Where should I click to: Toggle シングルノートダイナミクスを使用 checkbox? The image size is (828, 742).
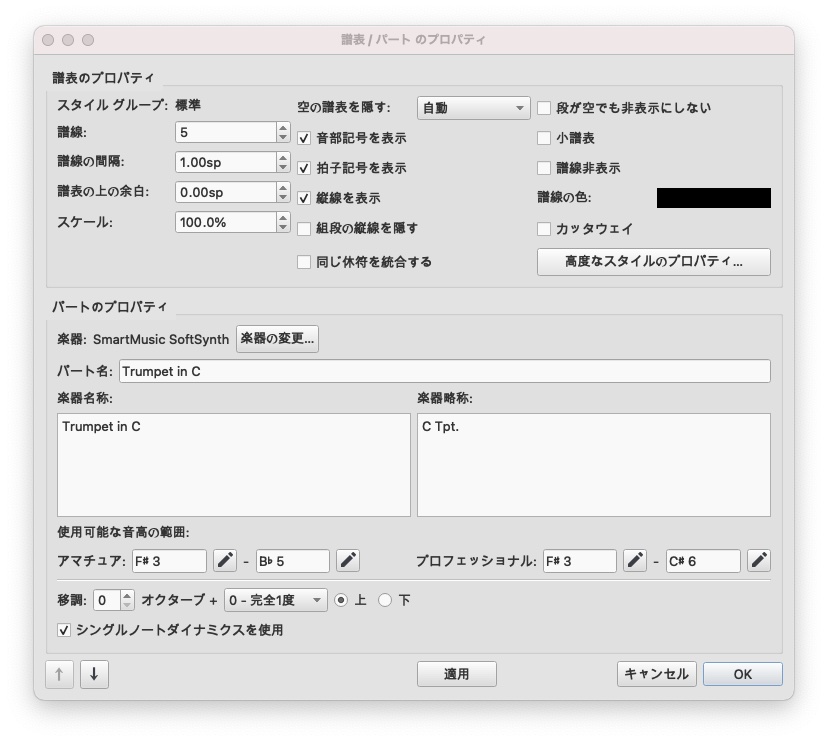pyautogui.click(x=65, y=630)
